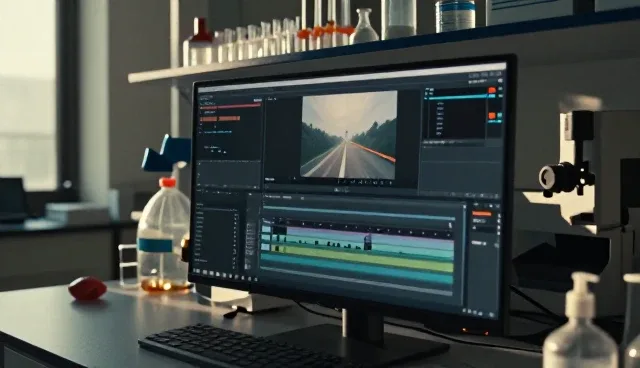The height and width of the screenshot is (368, 640).
Task: Click the orange button in the panel beside the timeline
Action: point(482,214)
